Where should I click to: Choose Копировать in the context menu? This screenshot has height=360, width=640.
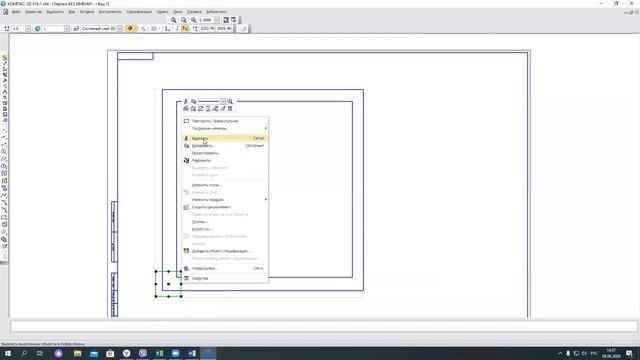[225, 146]
